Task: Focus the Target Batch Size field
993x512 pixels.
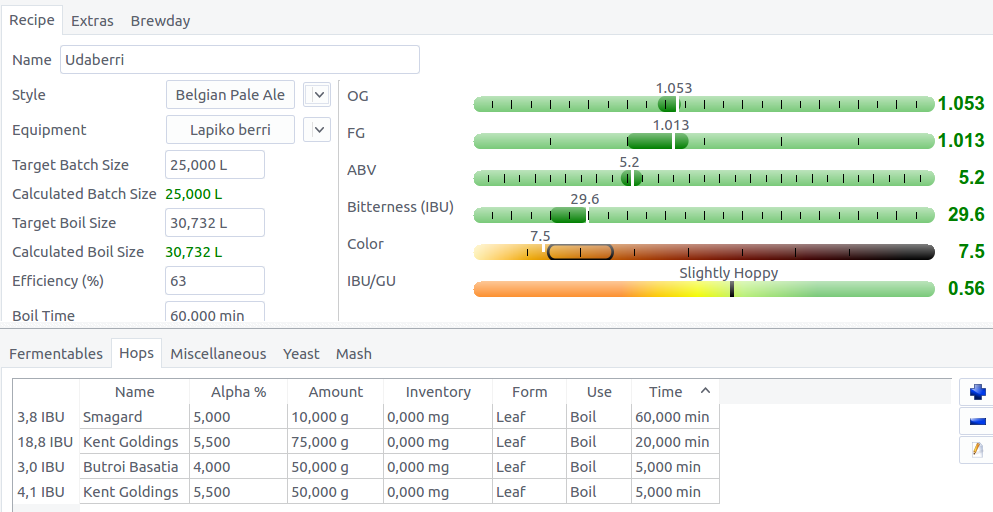Action: (x=214, y=165)
